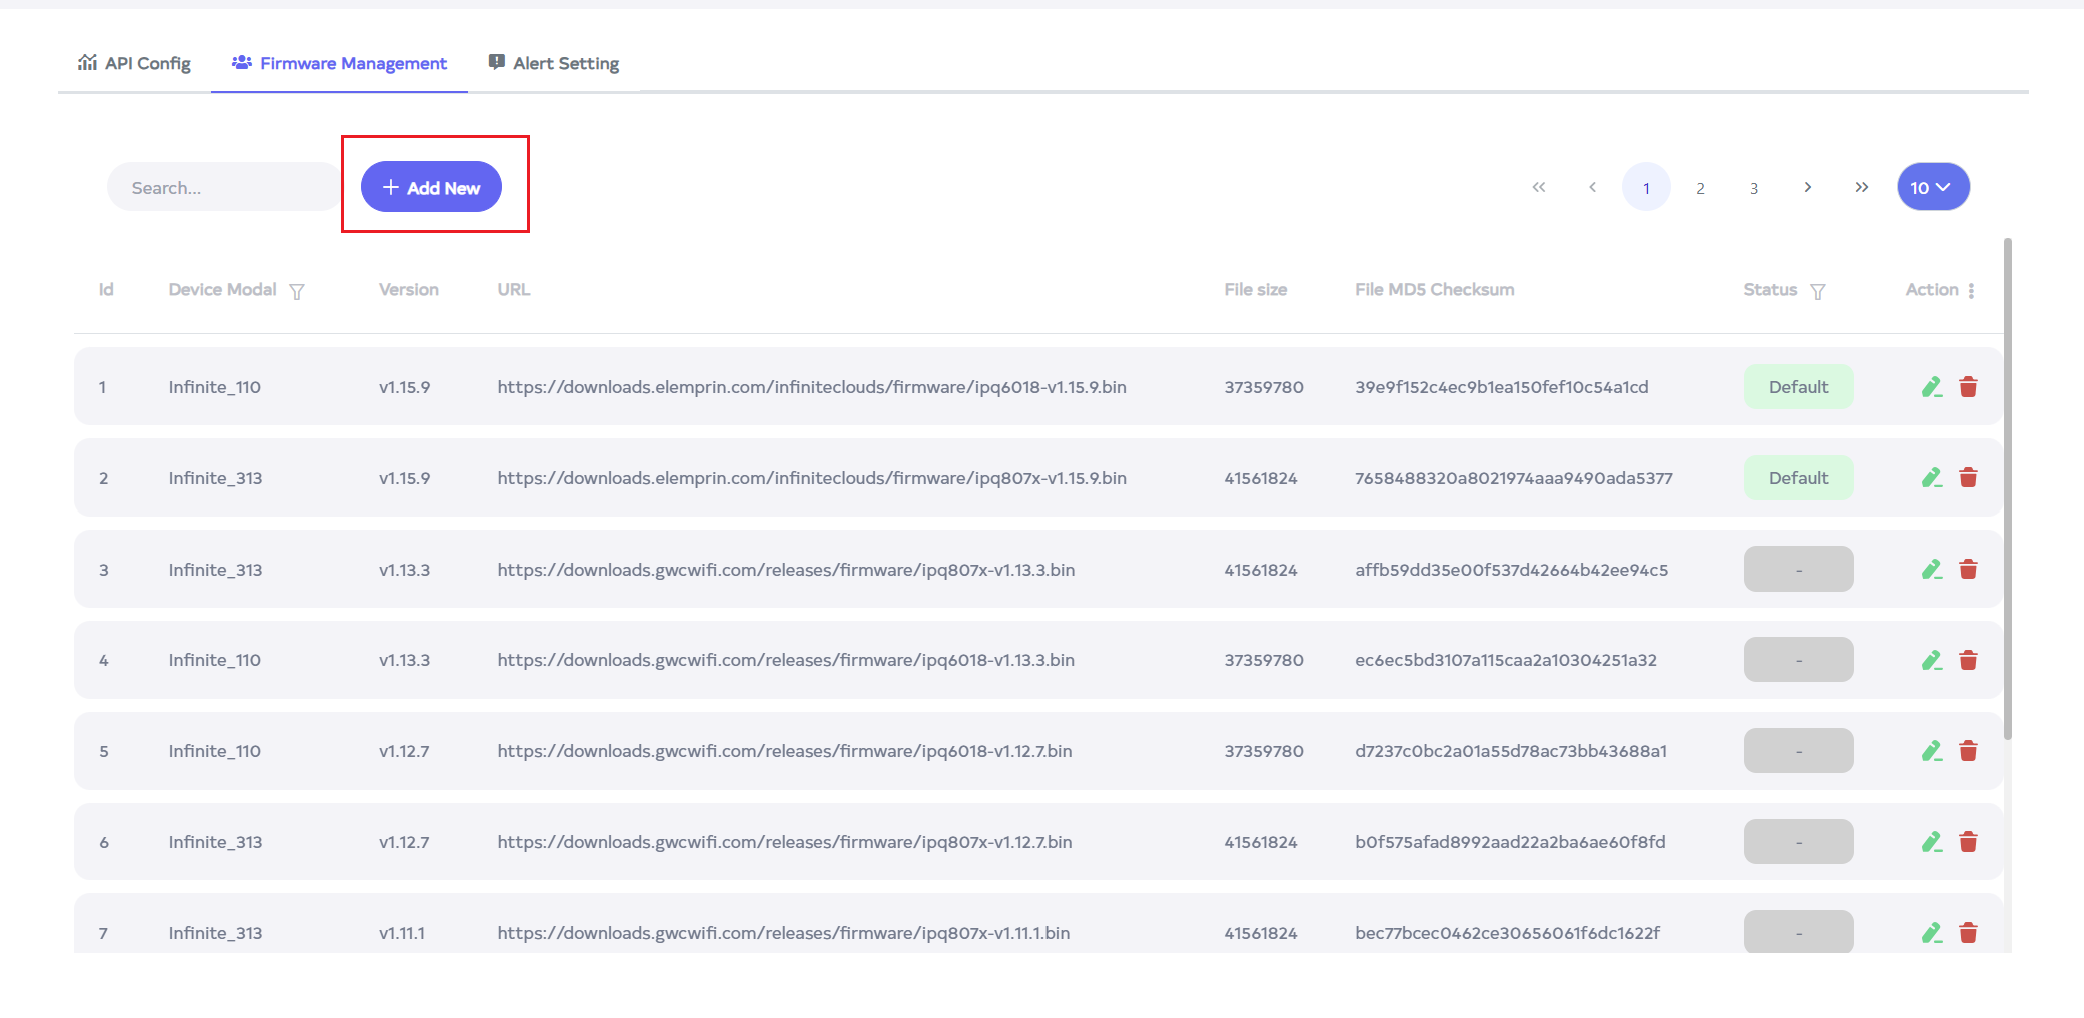Image resolution: width=2084 pixels, height=1018 pixels.
Task: Delete the Infinite_313 v1.15.9 firmware entry
Action: (1968, 478)
